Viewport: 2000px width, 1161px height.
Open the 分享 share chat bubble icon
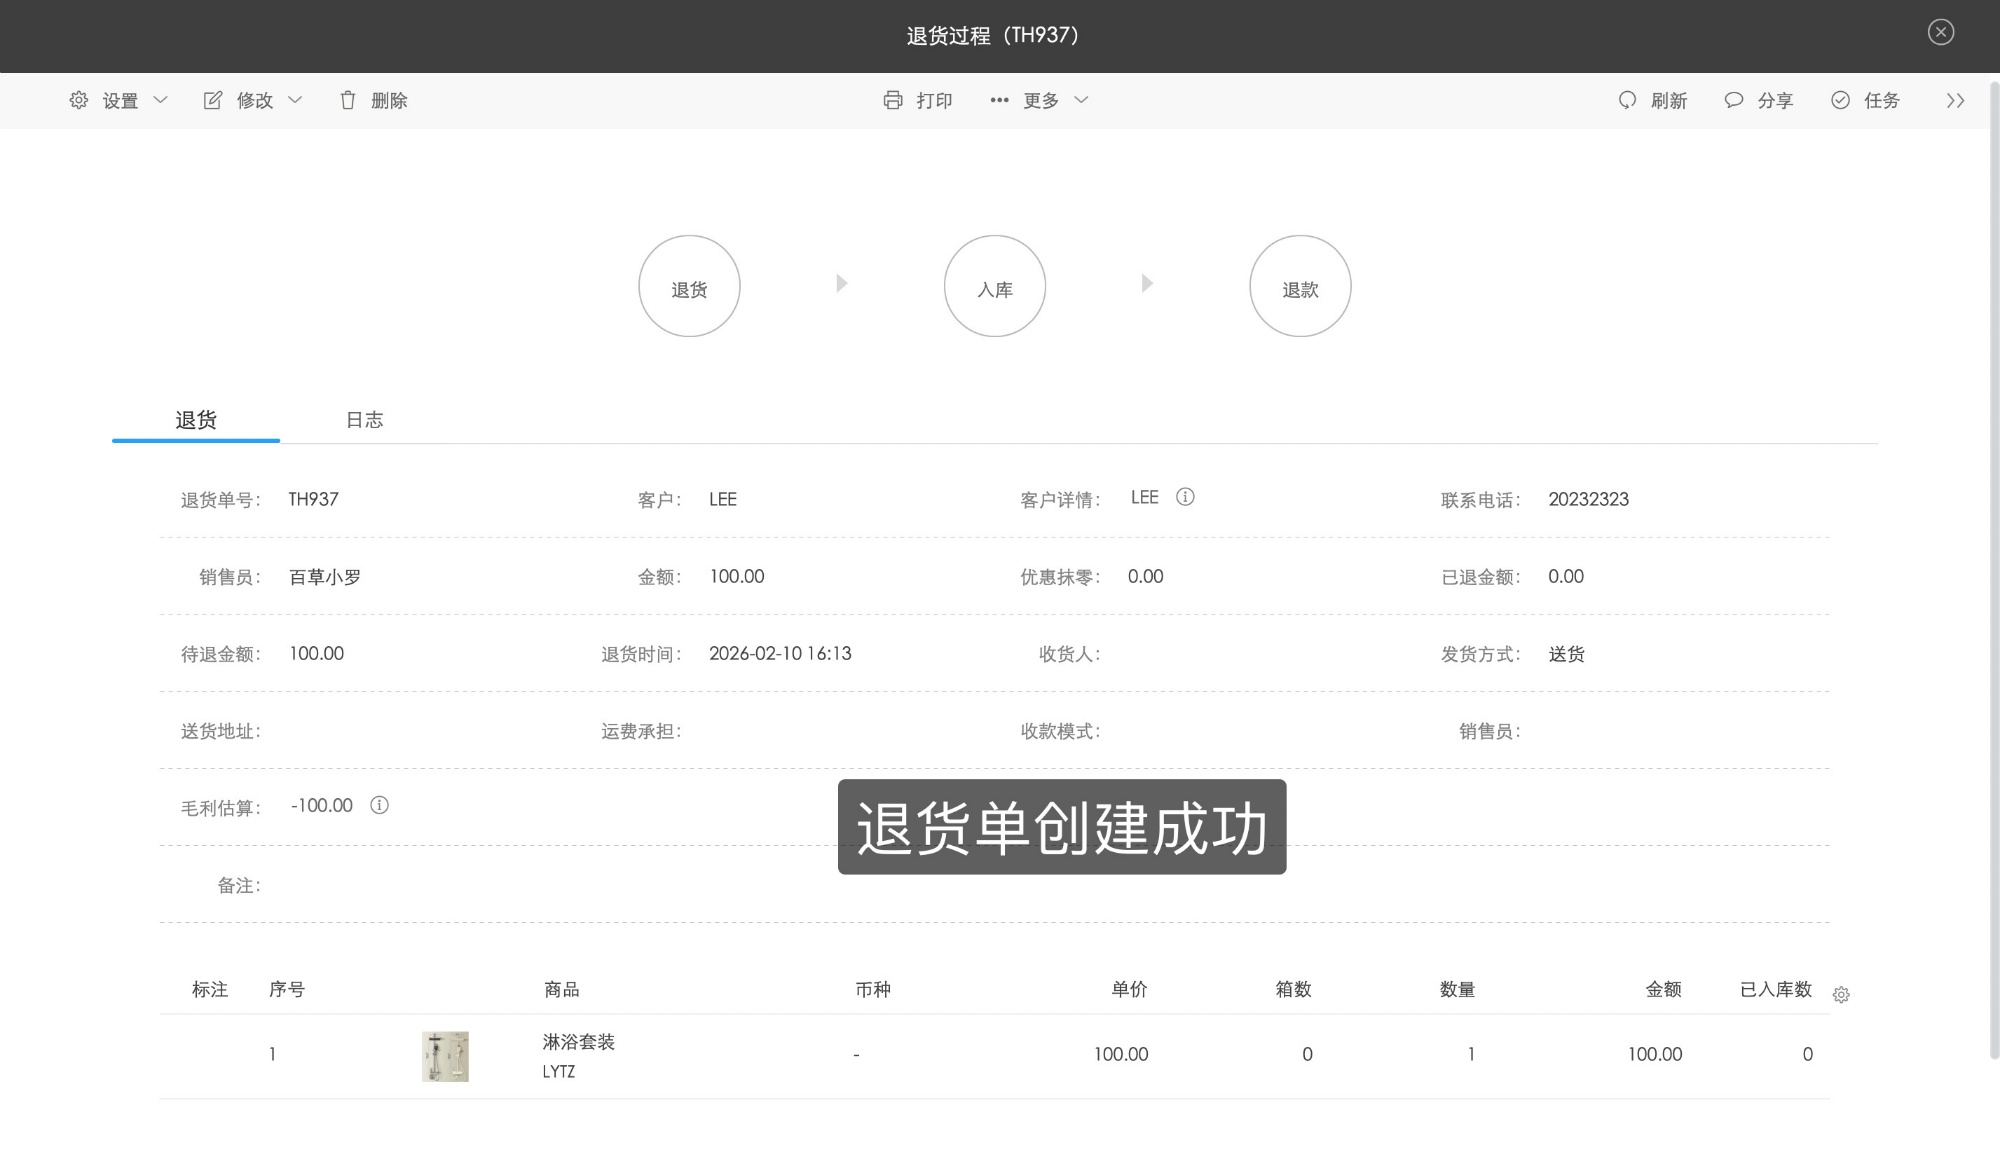tap(1733, 100)
